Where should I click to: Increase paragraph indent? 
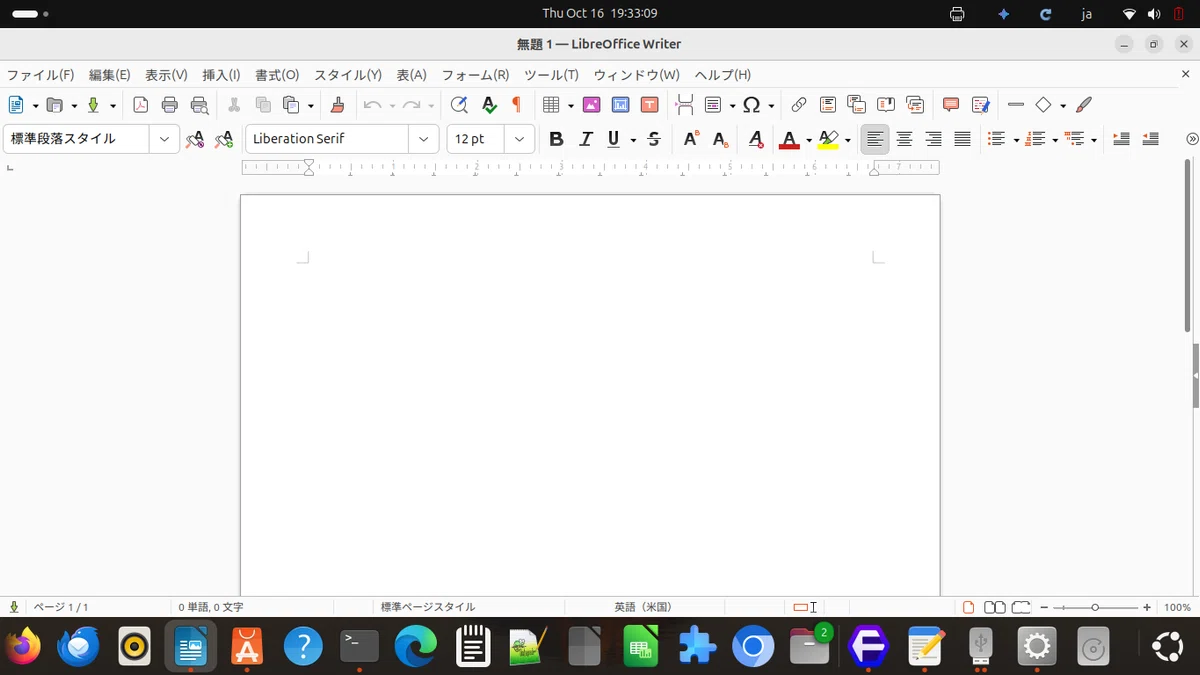[x=1122, y=139]
